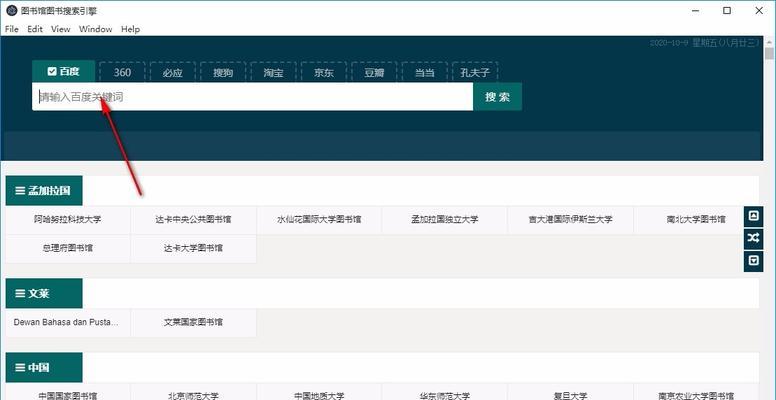The image size is (776, 400).
Task: Click the vertical scrollbar thumb
Action: [x=769, y=53]
